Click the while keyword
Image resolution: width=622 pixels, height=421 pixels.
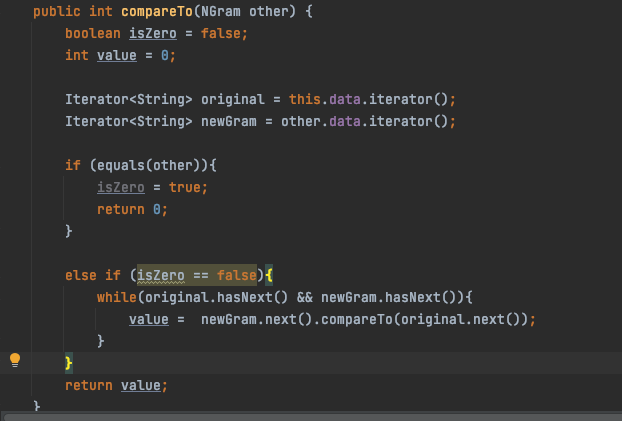(x=116, y=297)
